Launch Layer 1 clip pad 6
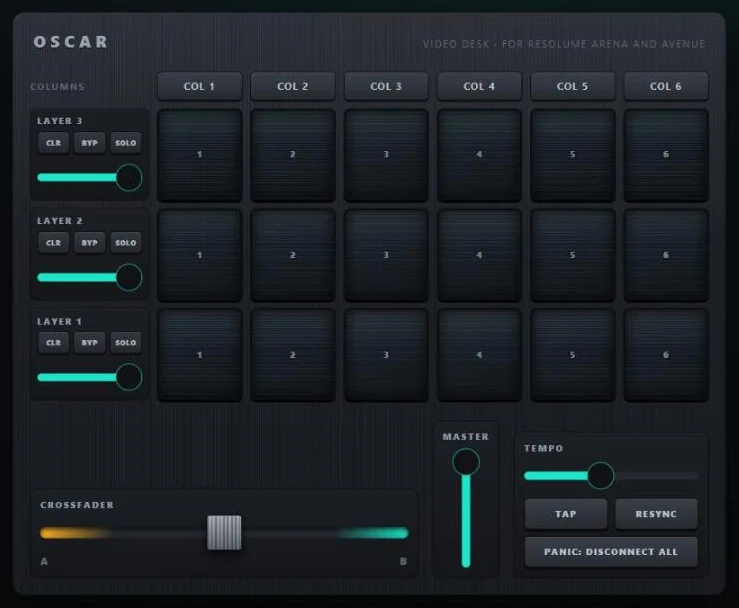The height and width of the screenshot is (608, 739). tap(666, 355)
